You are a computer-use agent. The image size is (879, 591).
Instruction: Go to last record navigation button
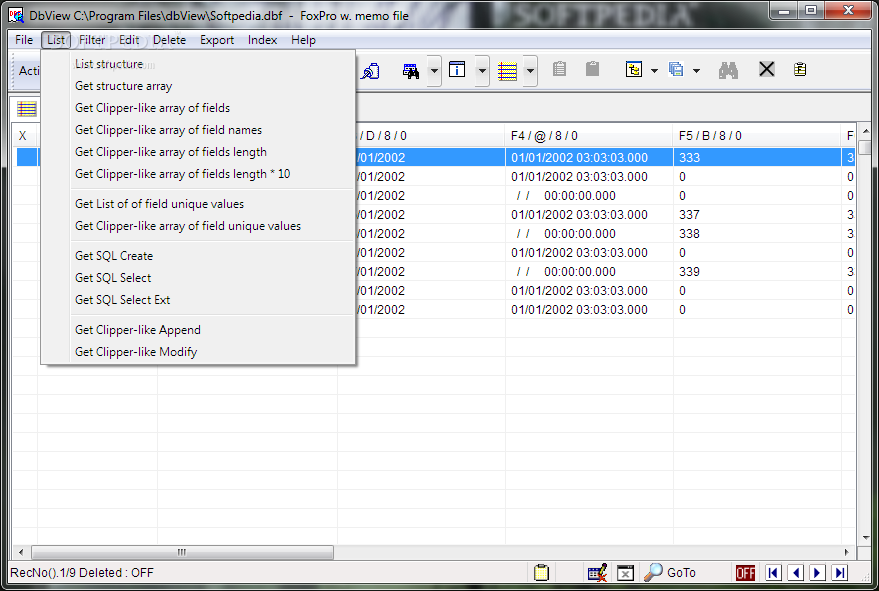coord(840,572)
